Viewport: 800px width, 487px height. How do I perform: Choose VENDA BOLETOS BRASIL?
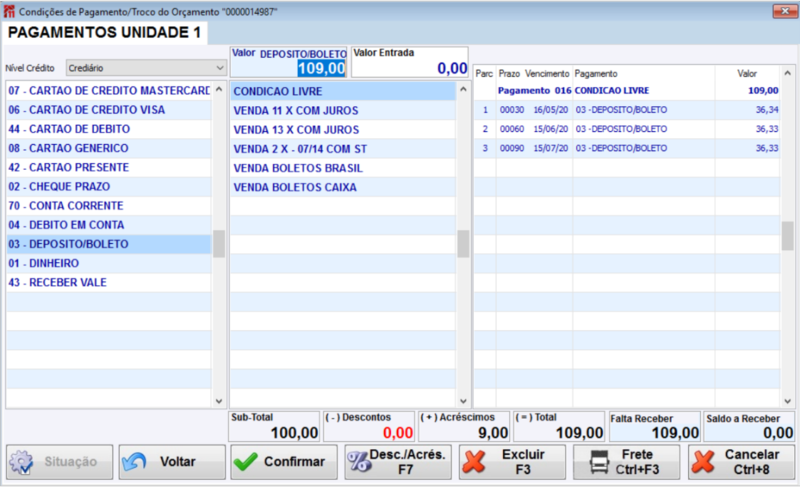point(343,168)
